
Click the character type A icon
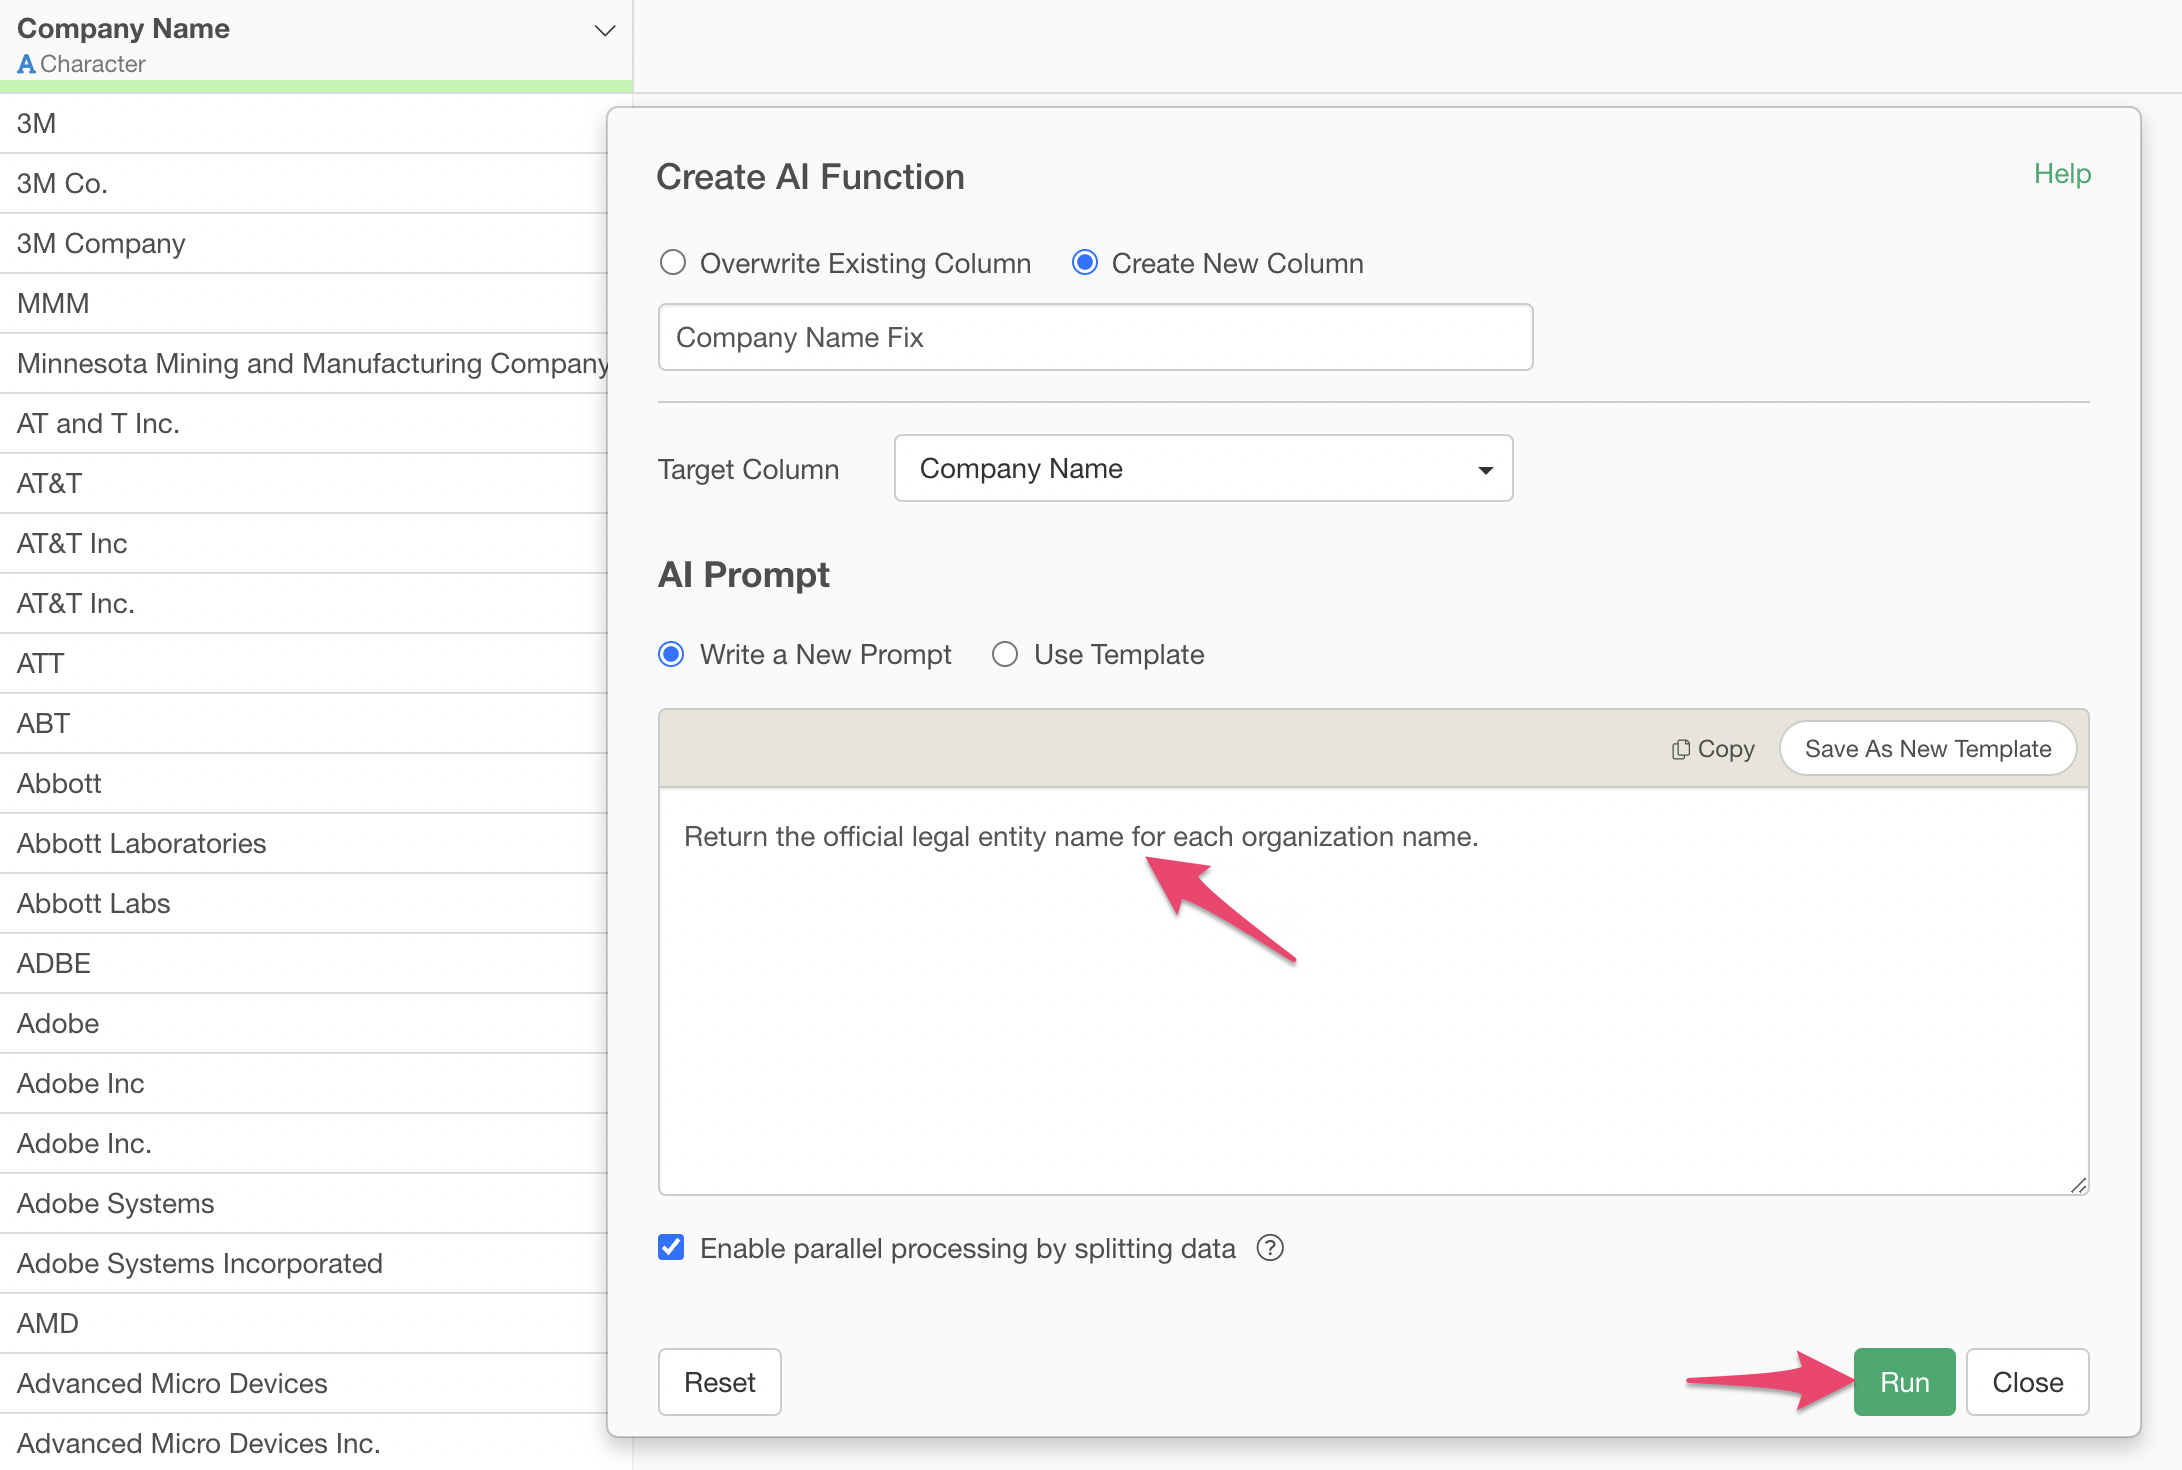(26, 64)
